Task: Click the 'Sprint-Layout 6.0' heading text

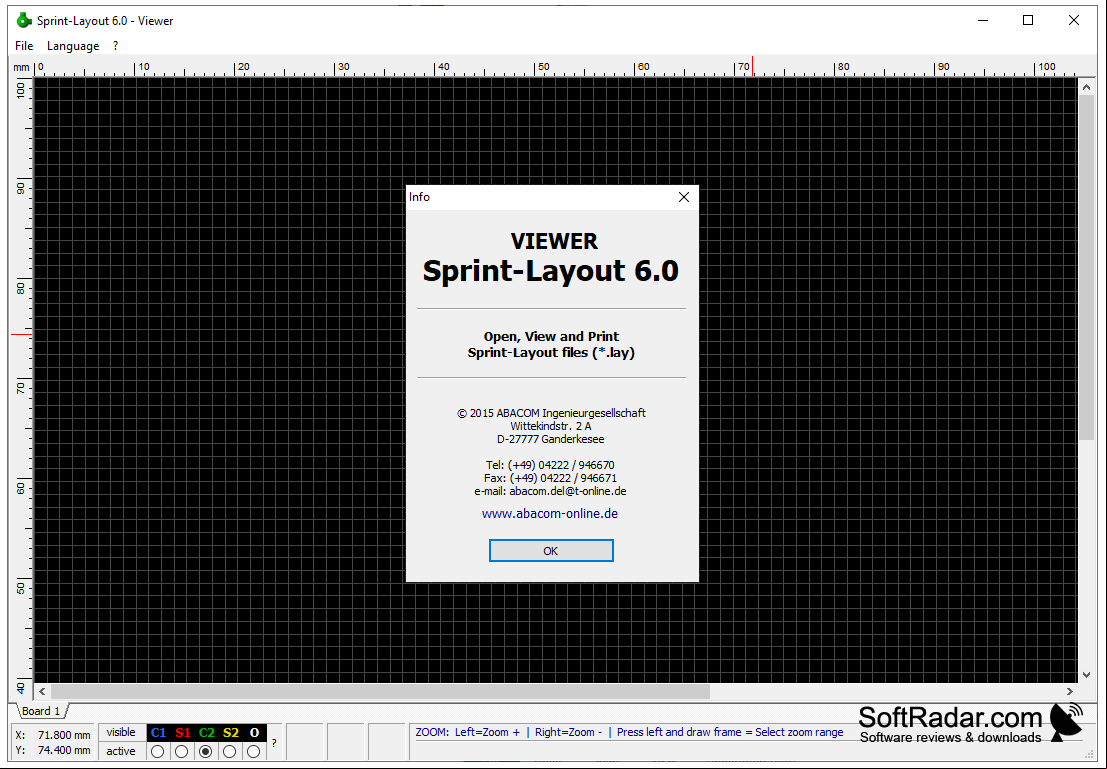Action: 551,271
